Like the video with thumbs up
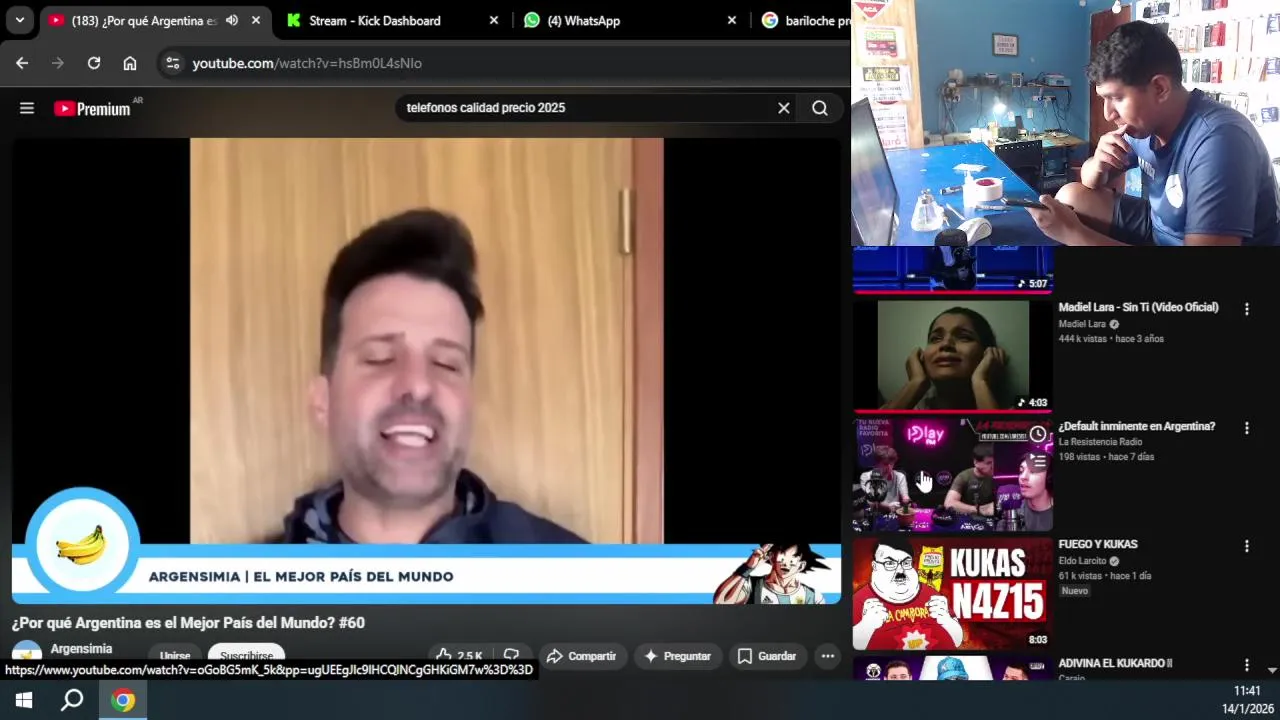 (459, 656)
